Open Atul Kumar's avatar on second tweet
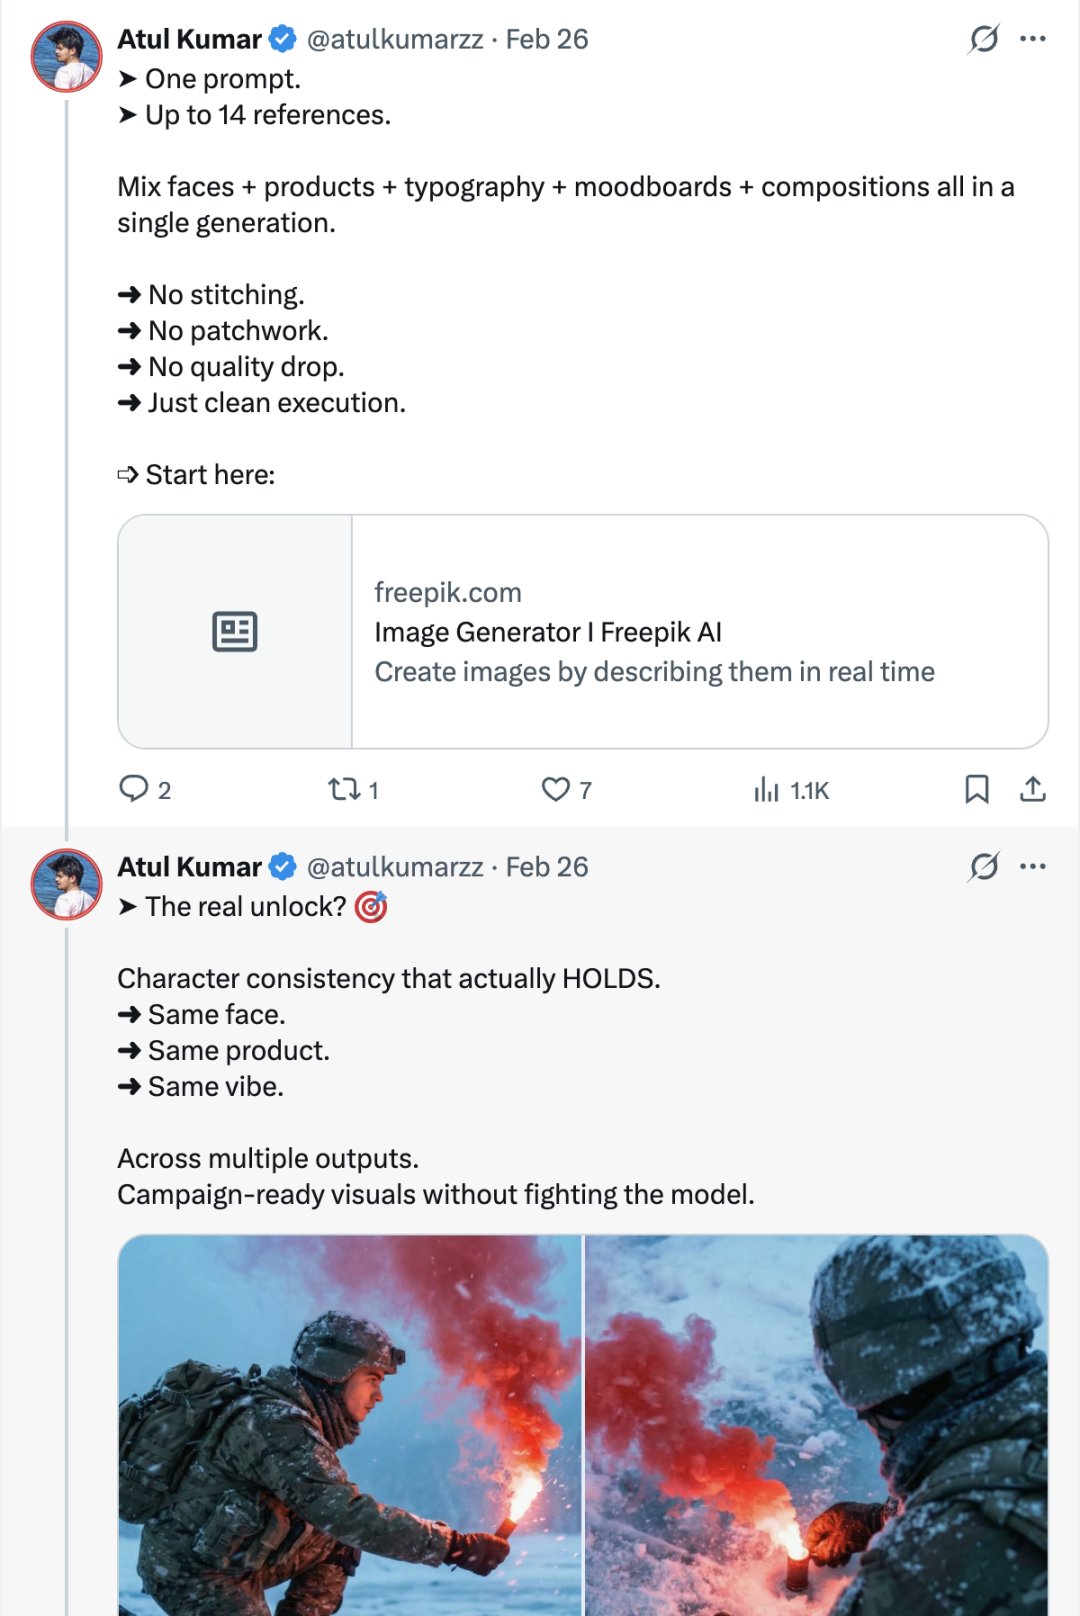Viewport: 1080px width, 1616px height. (66, 884)
